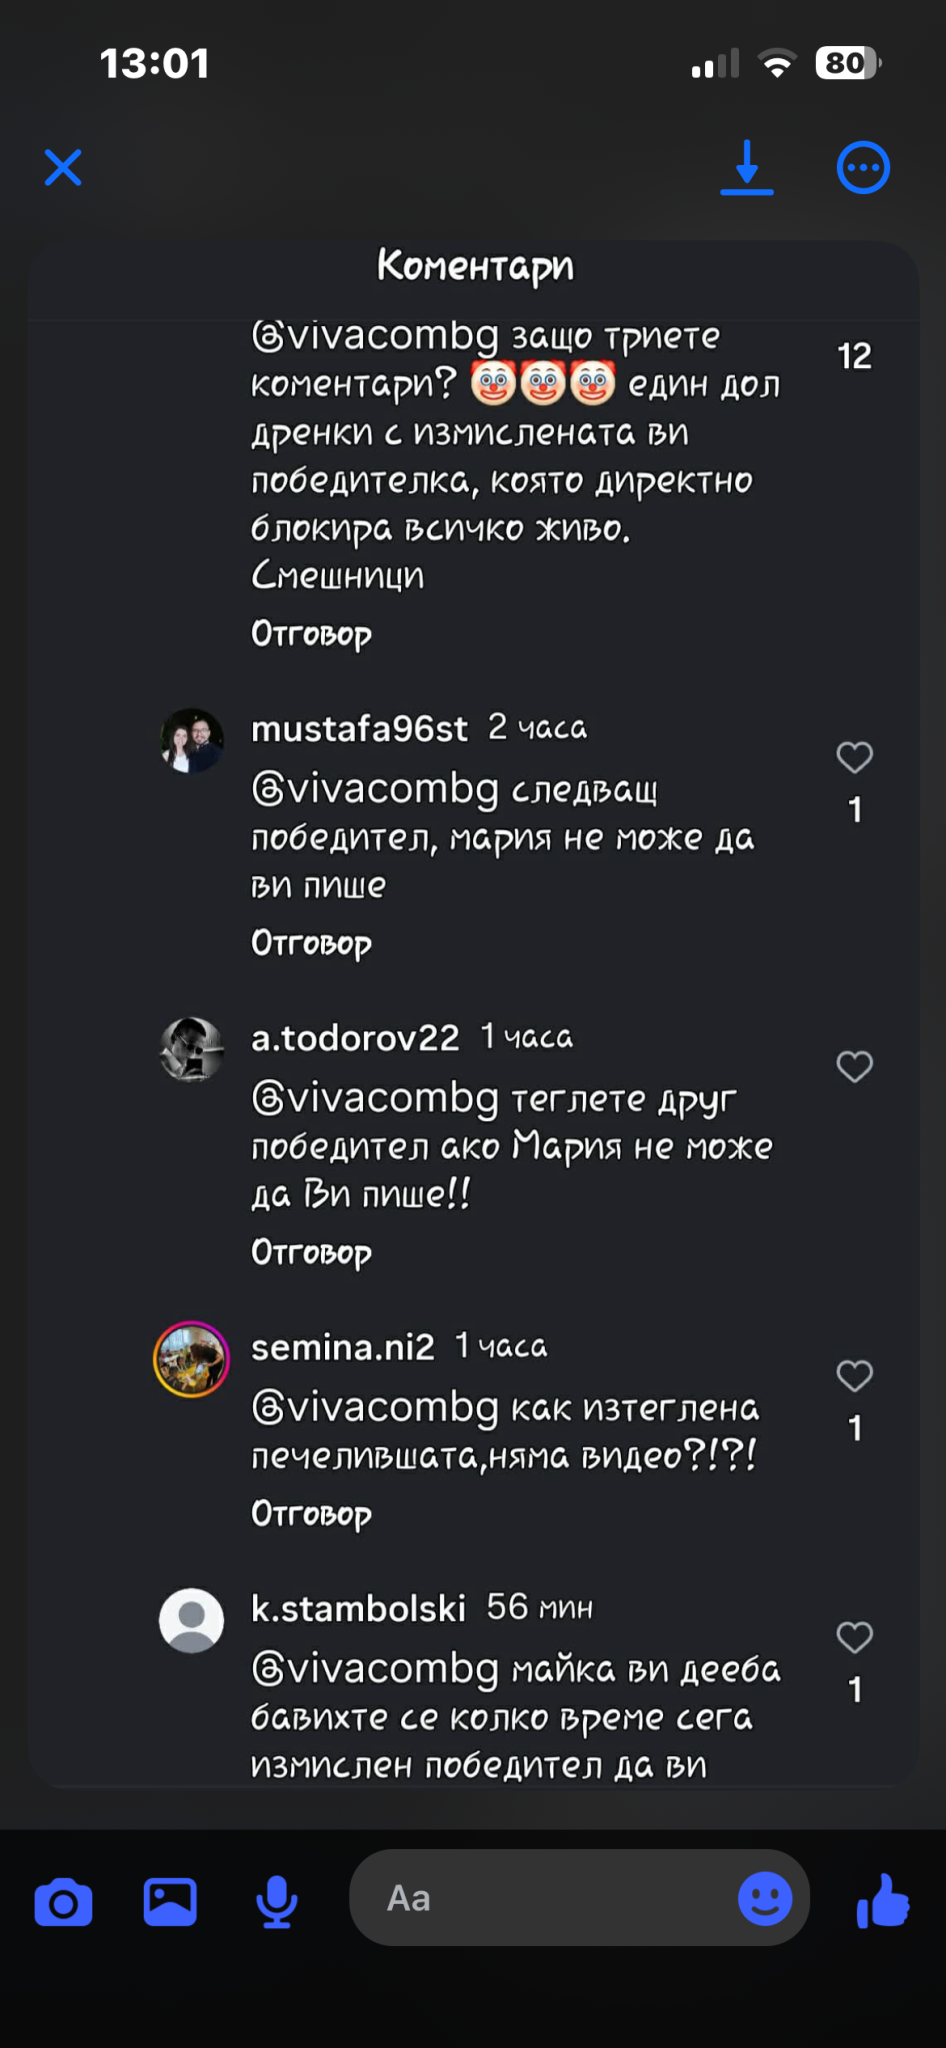This screenshot has width=946, height=2048.
Task: Open mustafa96st's profile picture
Action: click(192, 741)
